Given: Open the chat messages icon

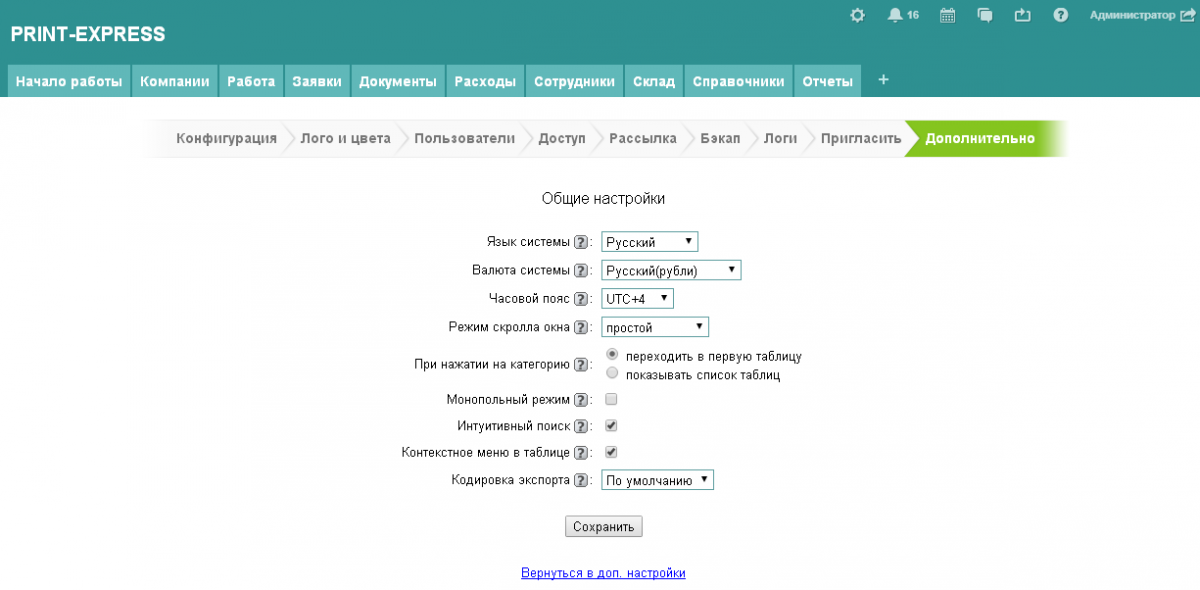Looking at the screenshot, I should pos(985,15).
